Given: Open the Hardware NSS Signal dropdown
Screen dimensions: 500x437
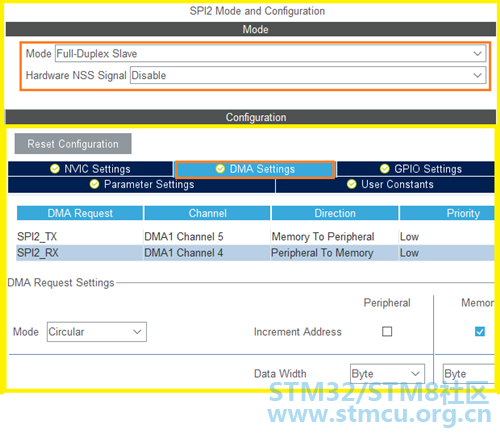Looking at the screenshot, I should tap(308, 75).
